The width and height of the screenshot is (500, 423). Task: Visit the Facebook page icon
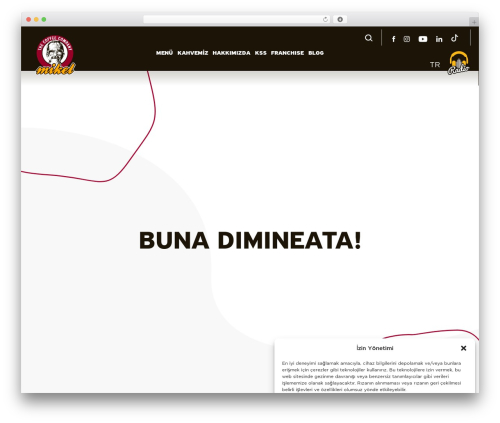click(x=394, y=39)
